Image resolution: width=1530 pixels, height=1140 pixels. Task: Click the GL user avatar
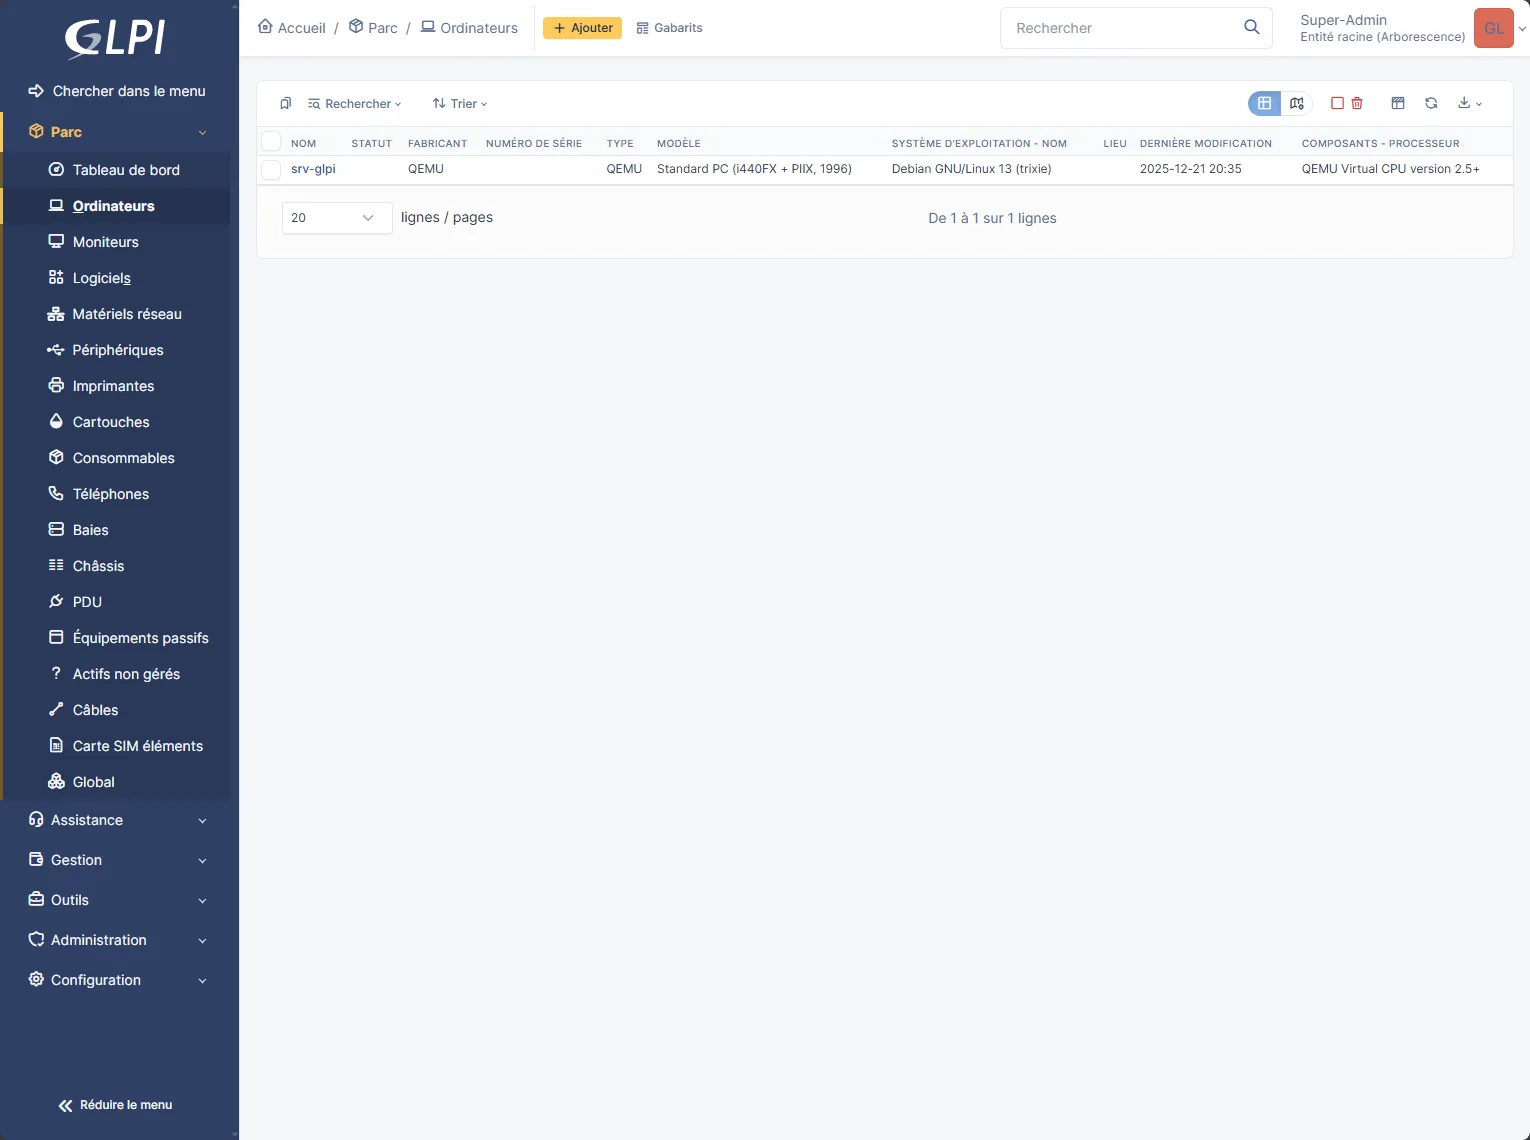[1493, 28]
